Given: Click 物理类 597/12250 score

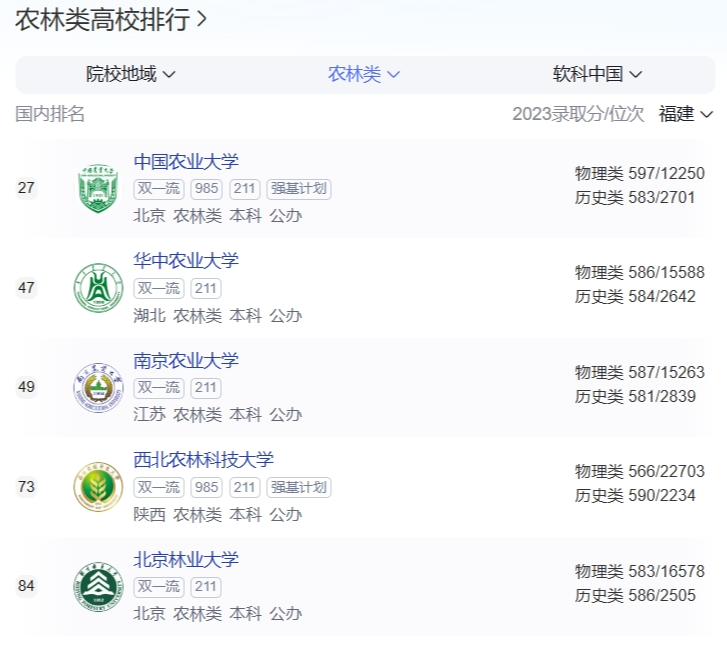Looking at the screenshot, I should click(640, 173).
